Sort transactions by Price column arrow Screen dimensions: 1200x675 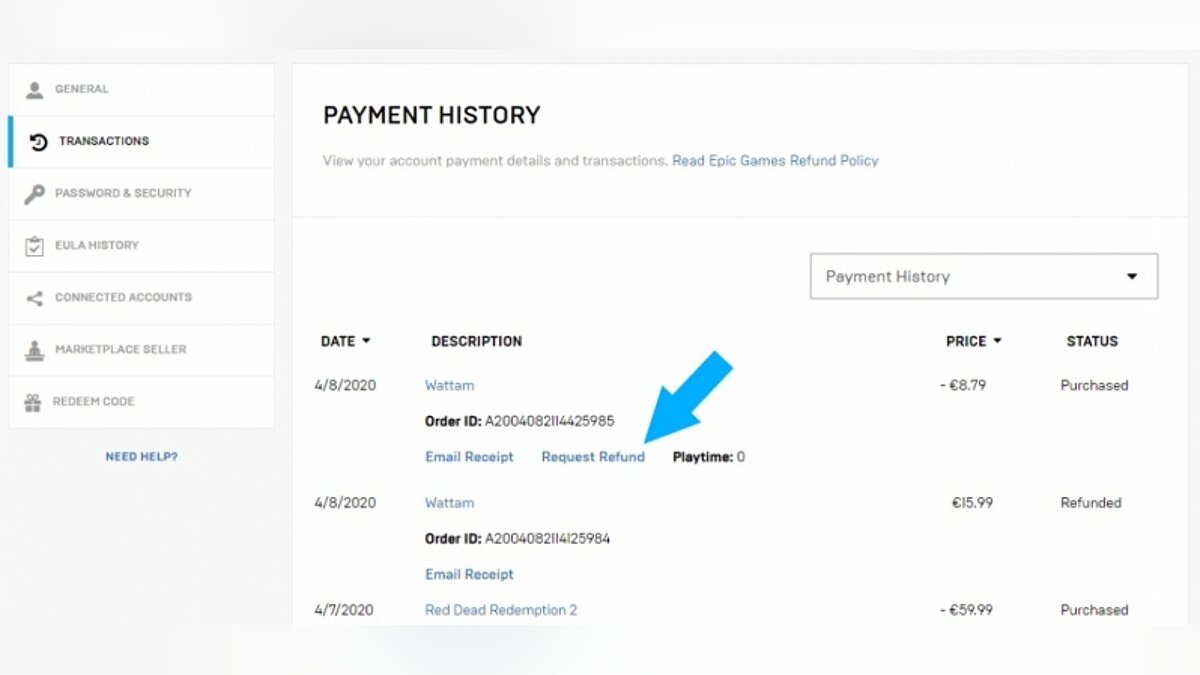pyautogui.click(x=997, y=341)
